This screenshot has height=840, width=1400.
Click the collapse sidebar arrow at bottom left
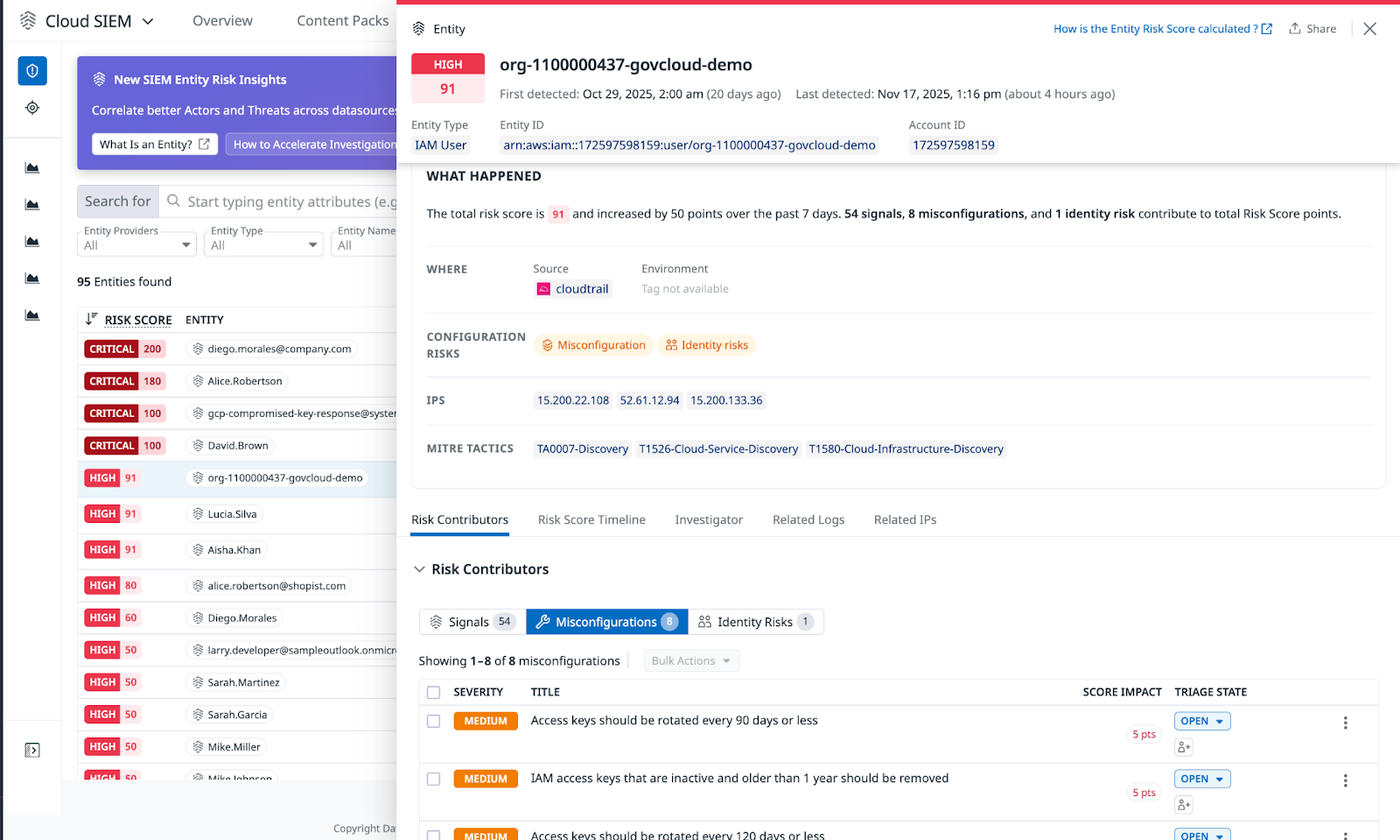pyautogui.click(x=33, y=748)
